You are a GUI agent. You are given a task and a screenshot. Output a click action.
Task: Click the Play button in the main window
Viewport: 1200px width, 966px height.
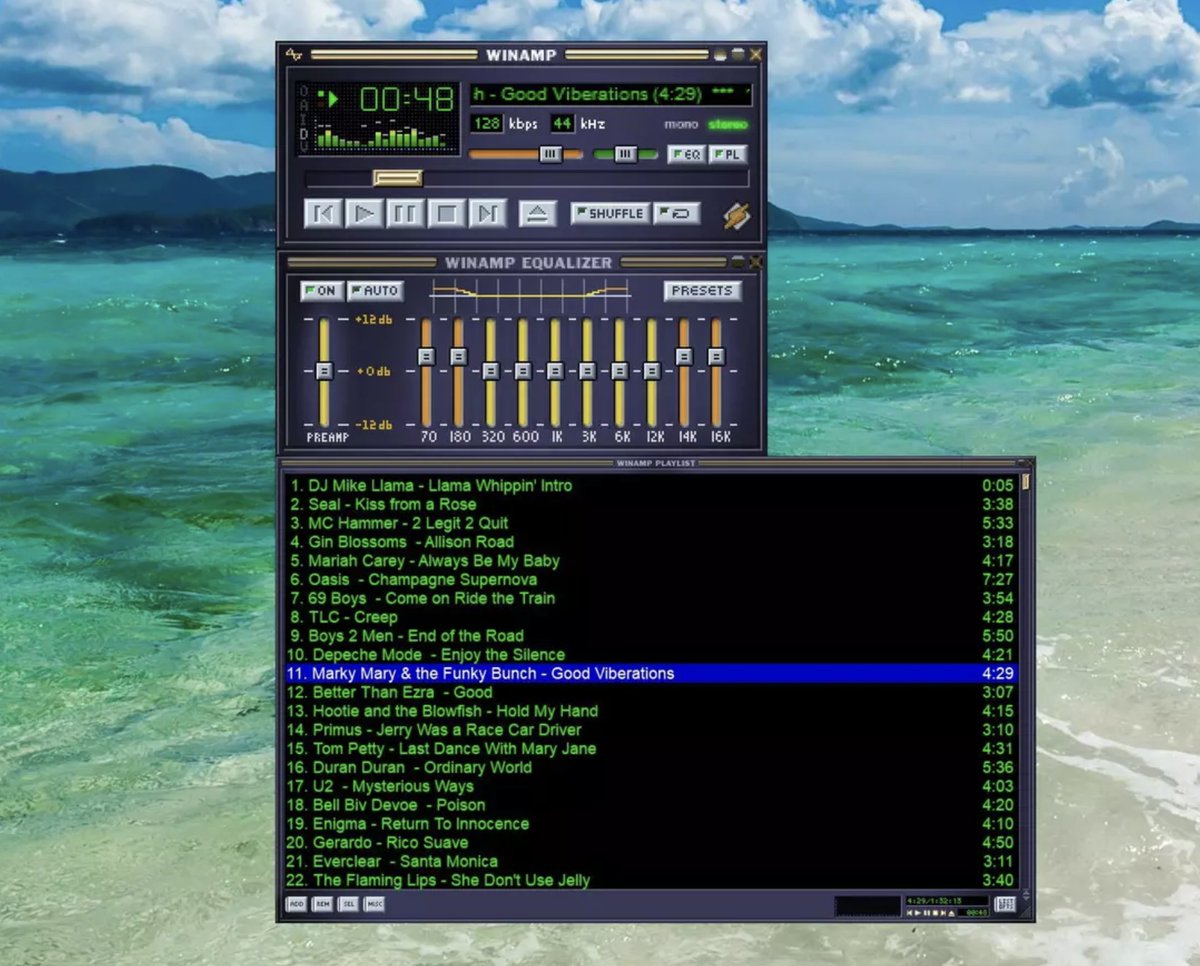(364, 213)
